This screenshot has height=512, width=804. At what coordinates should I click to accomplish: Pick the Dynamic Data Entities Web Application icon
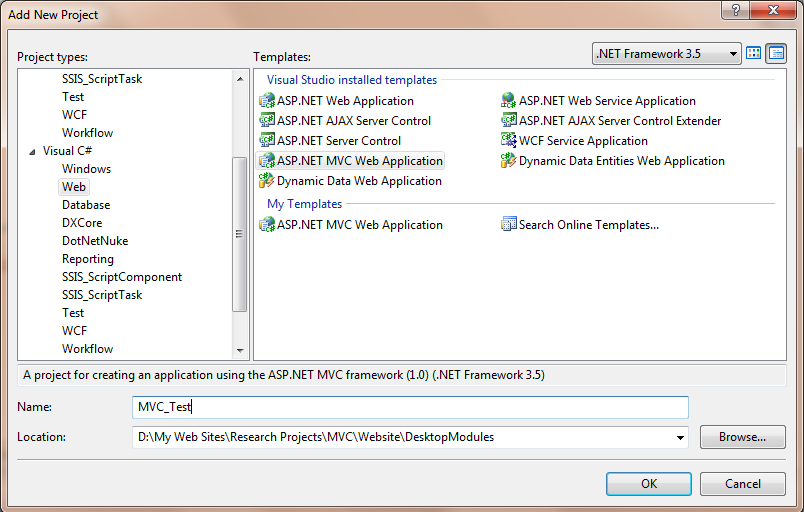point(508,160)
